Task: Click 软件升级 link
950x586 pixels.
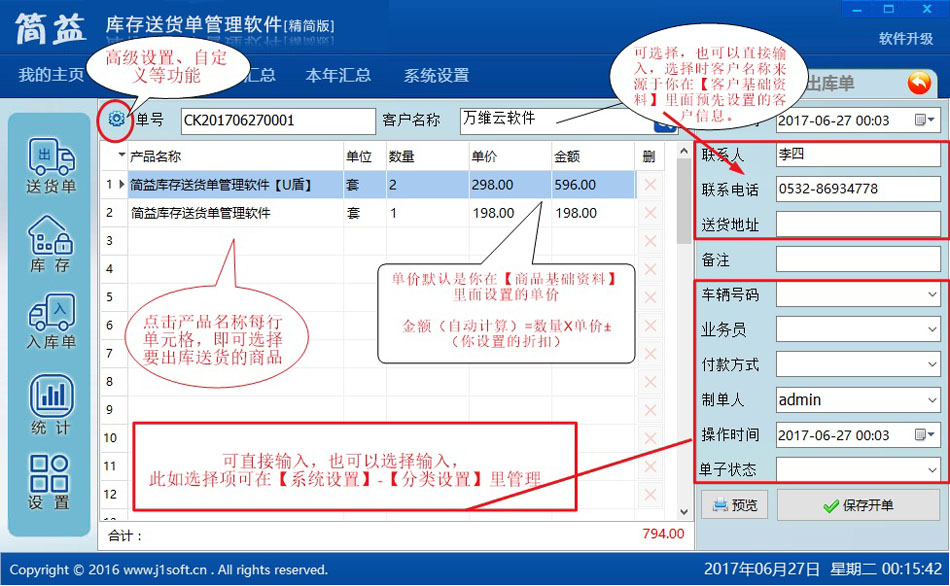Action: [x=906, y=39]
